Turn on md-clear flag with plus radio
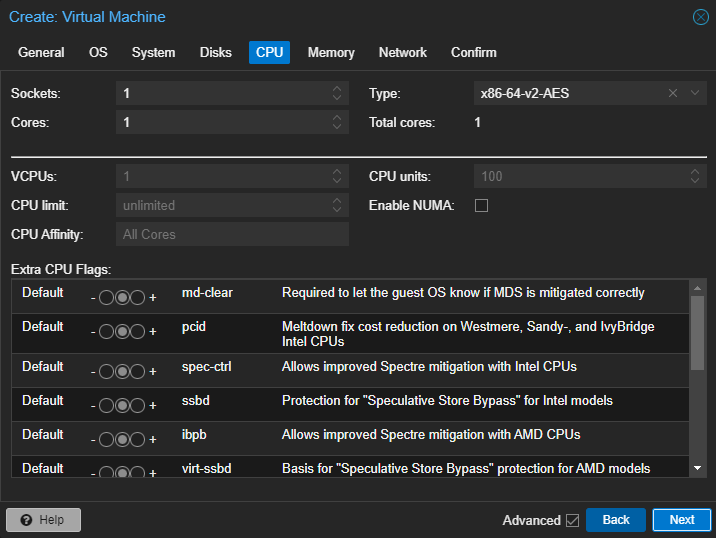Viewport: 716px width, 538px height. (138, 298)
